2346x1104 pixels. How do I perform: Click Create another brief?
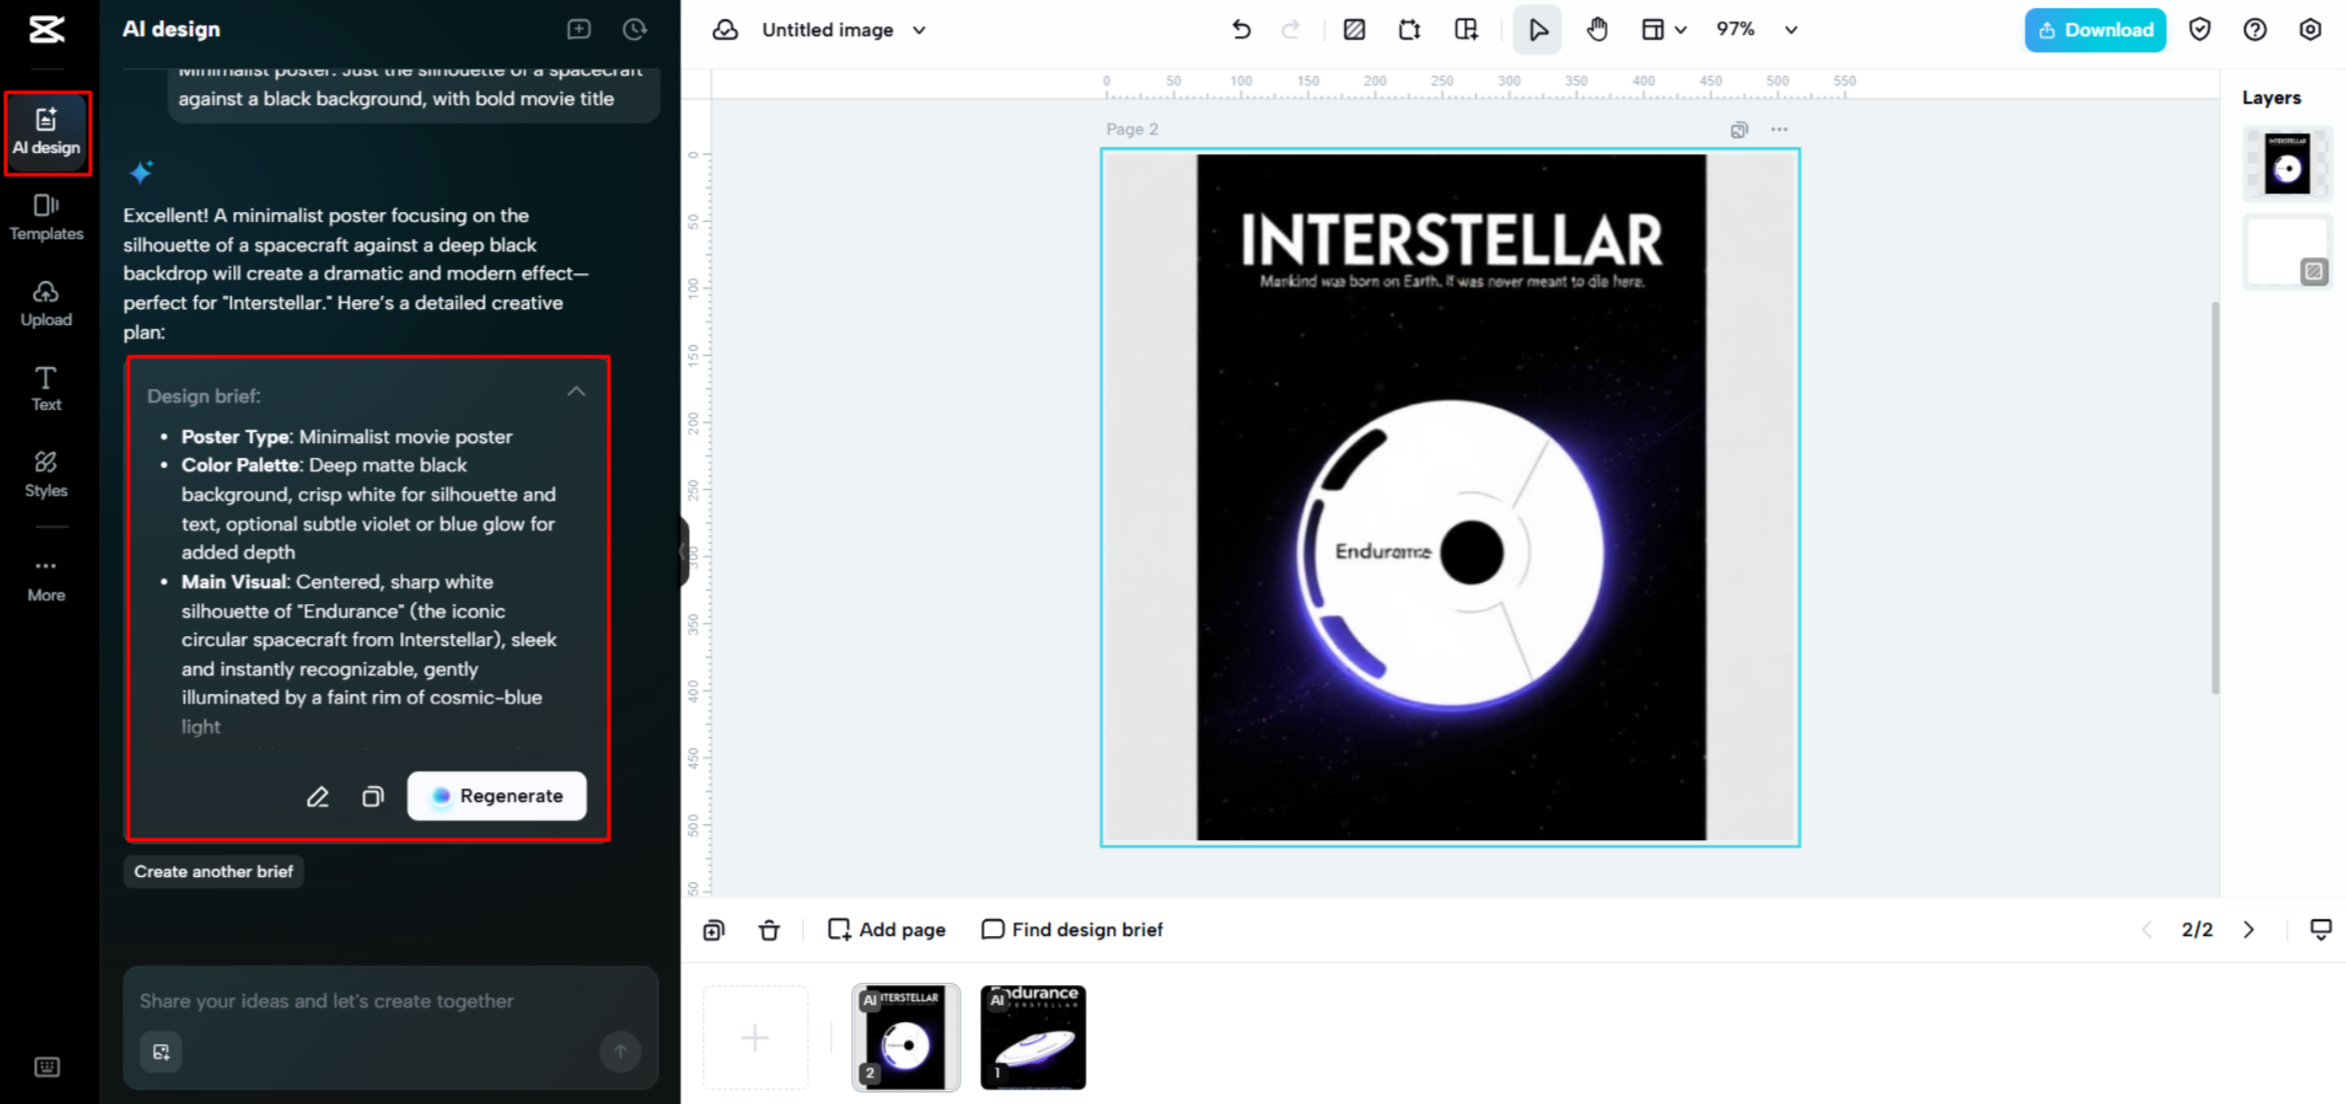pos(213,871)
